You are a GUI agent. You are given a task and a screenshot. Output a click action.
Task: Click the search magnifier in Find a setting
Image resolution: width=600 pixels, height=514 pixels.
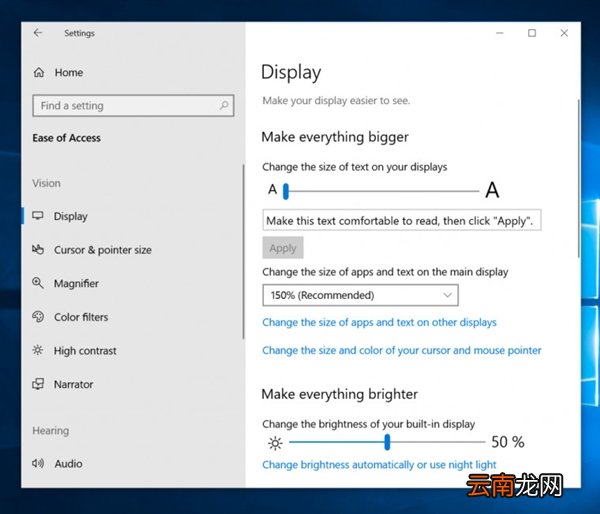224,105
